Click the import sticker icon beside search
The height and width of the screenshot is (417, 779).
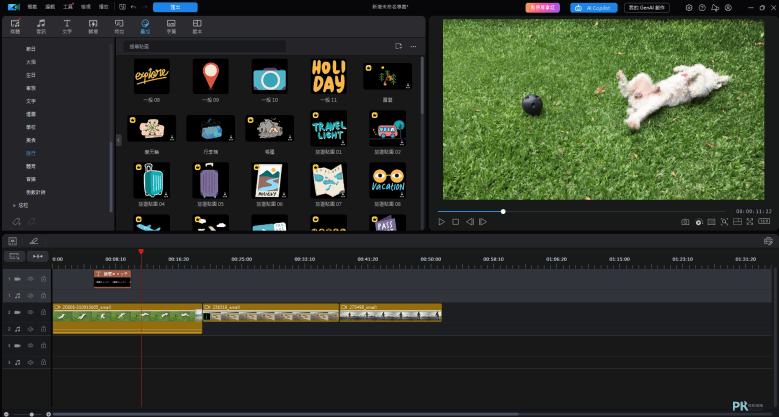coord(398,46)
